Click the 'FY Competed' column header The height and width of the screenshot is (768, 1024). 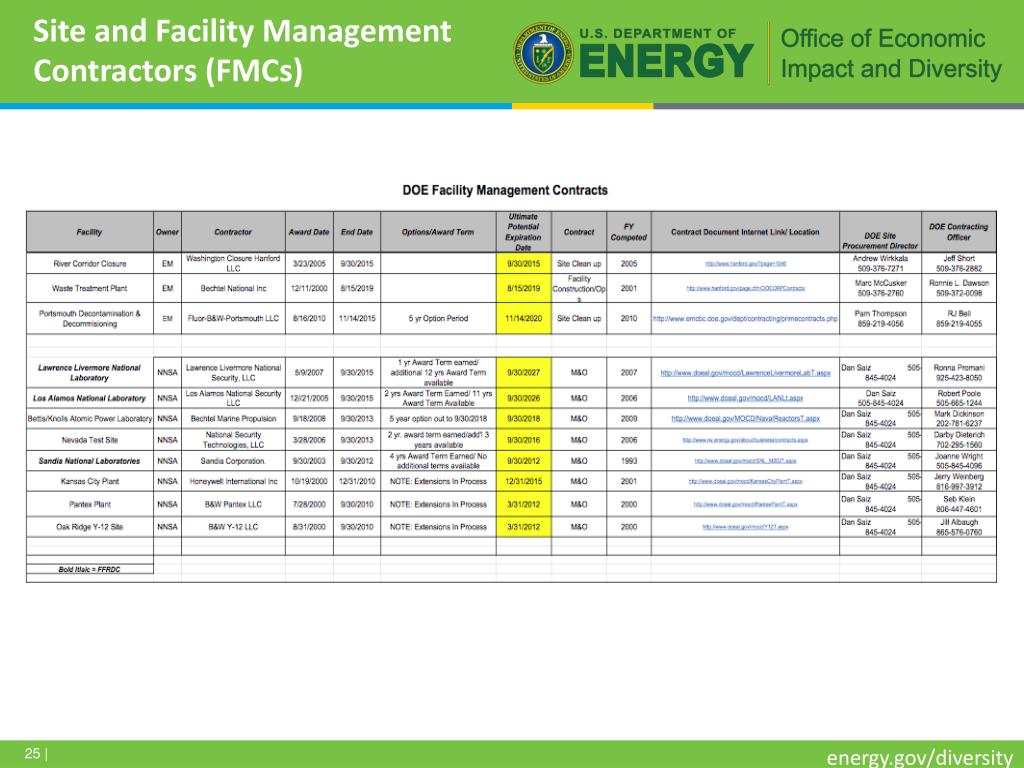pos(628,232)
